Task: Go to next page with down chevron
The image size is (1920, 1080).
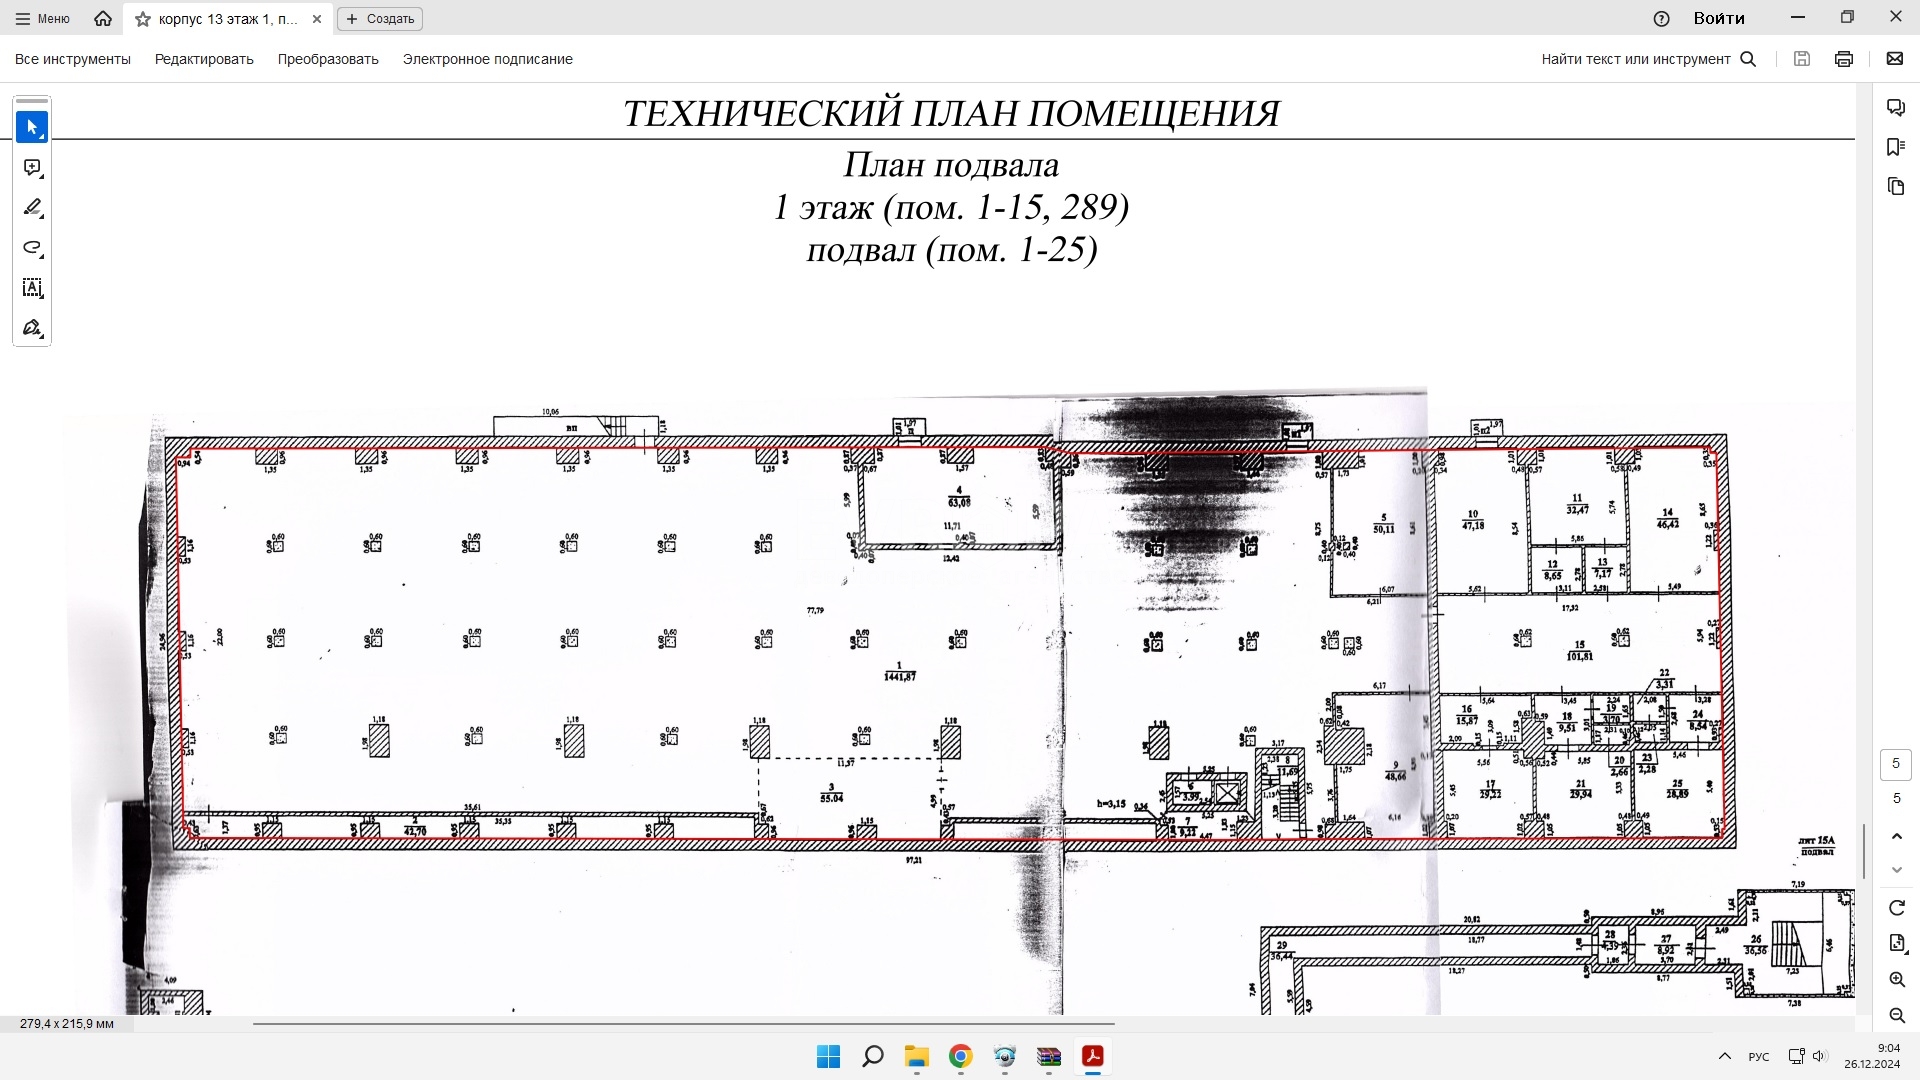Action: click(x=1897, y=870)
